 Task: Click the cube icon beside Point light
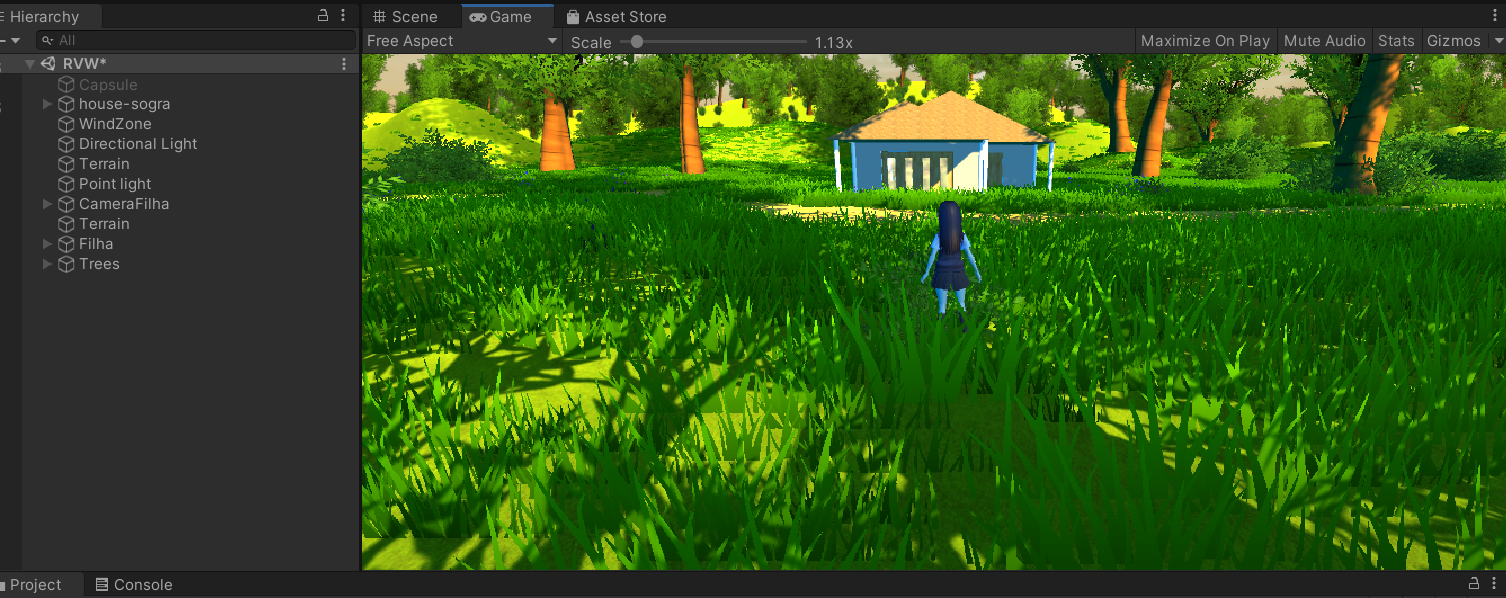click(x=67, y=184)
